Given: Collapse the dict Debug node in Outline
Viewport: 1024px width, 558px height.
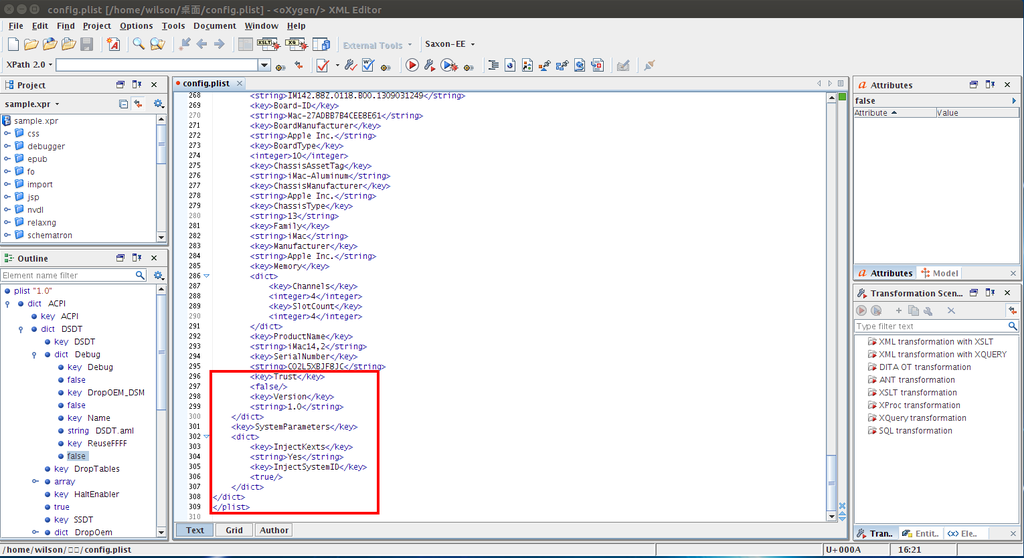Looking at the screenshot, I should [x=34, y=355].
